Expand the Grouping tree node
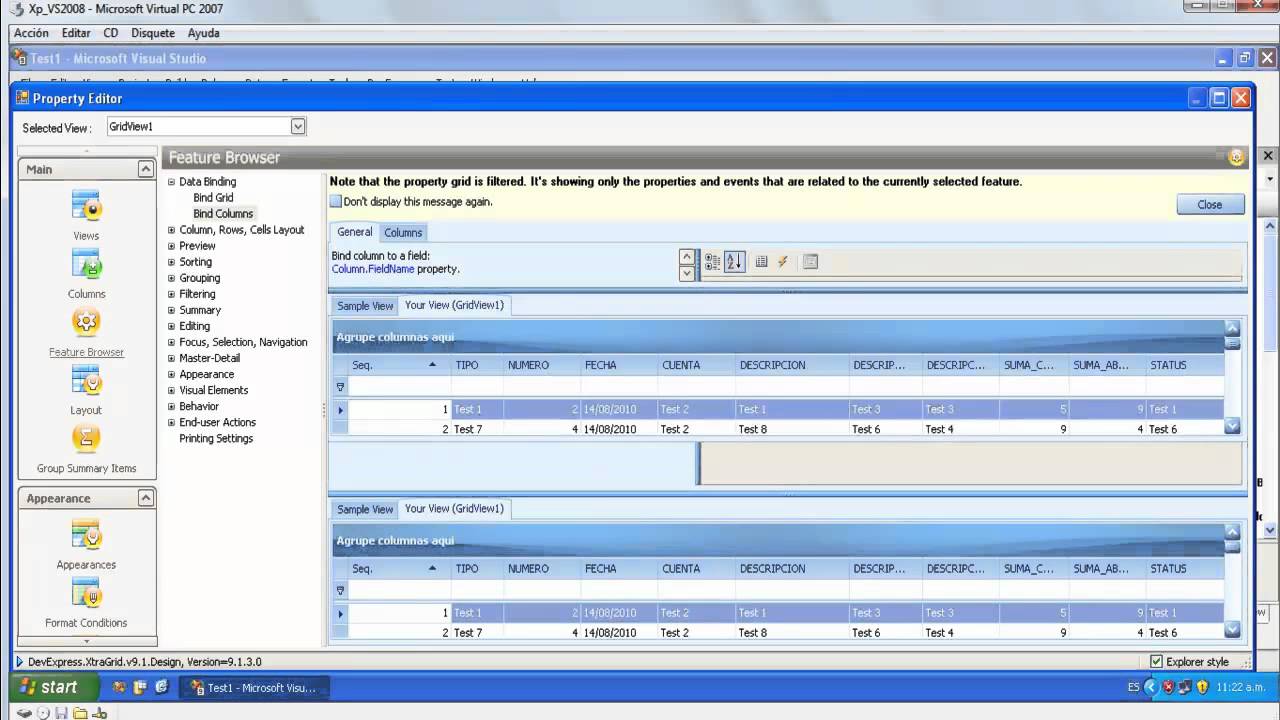1280x720 pixels. click(x=171, y=278)
